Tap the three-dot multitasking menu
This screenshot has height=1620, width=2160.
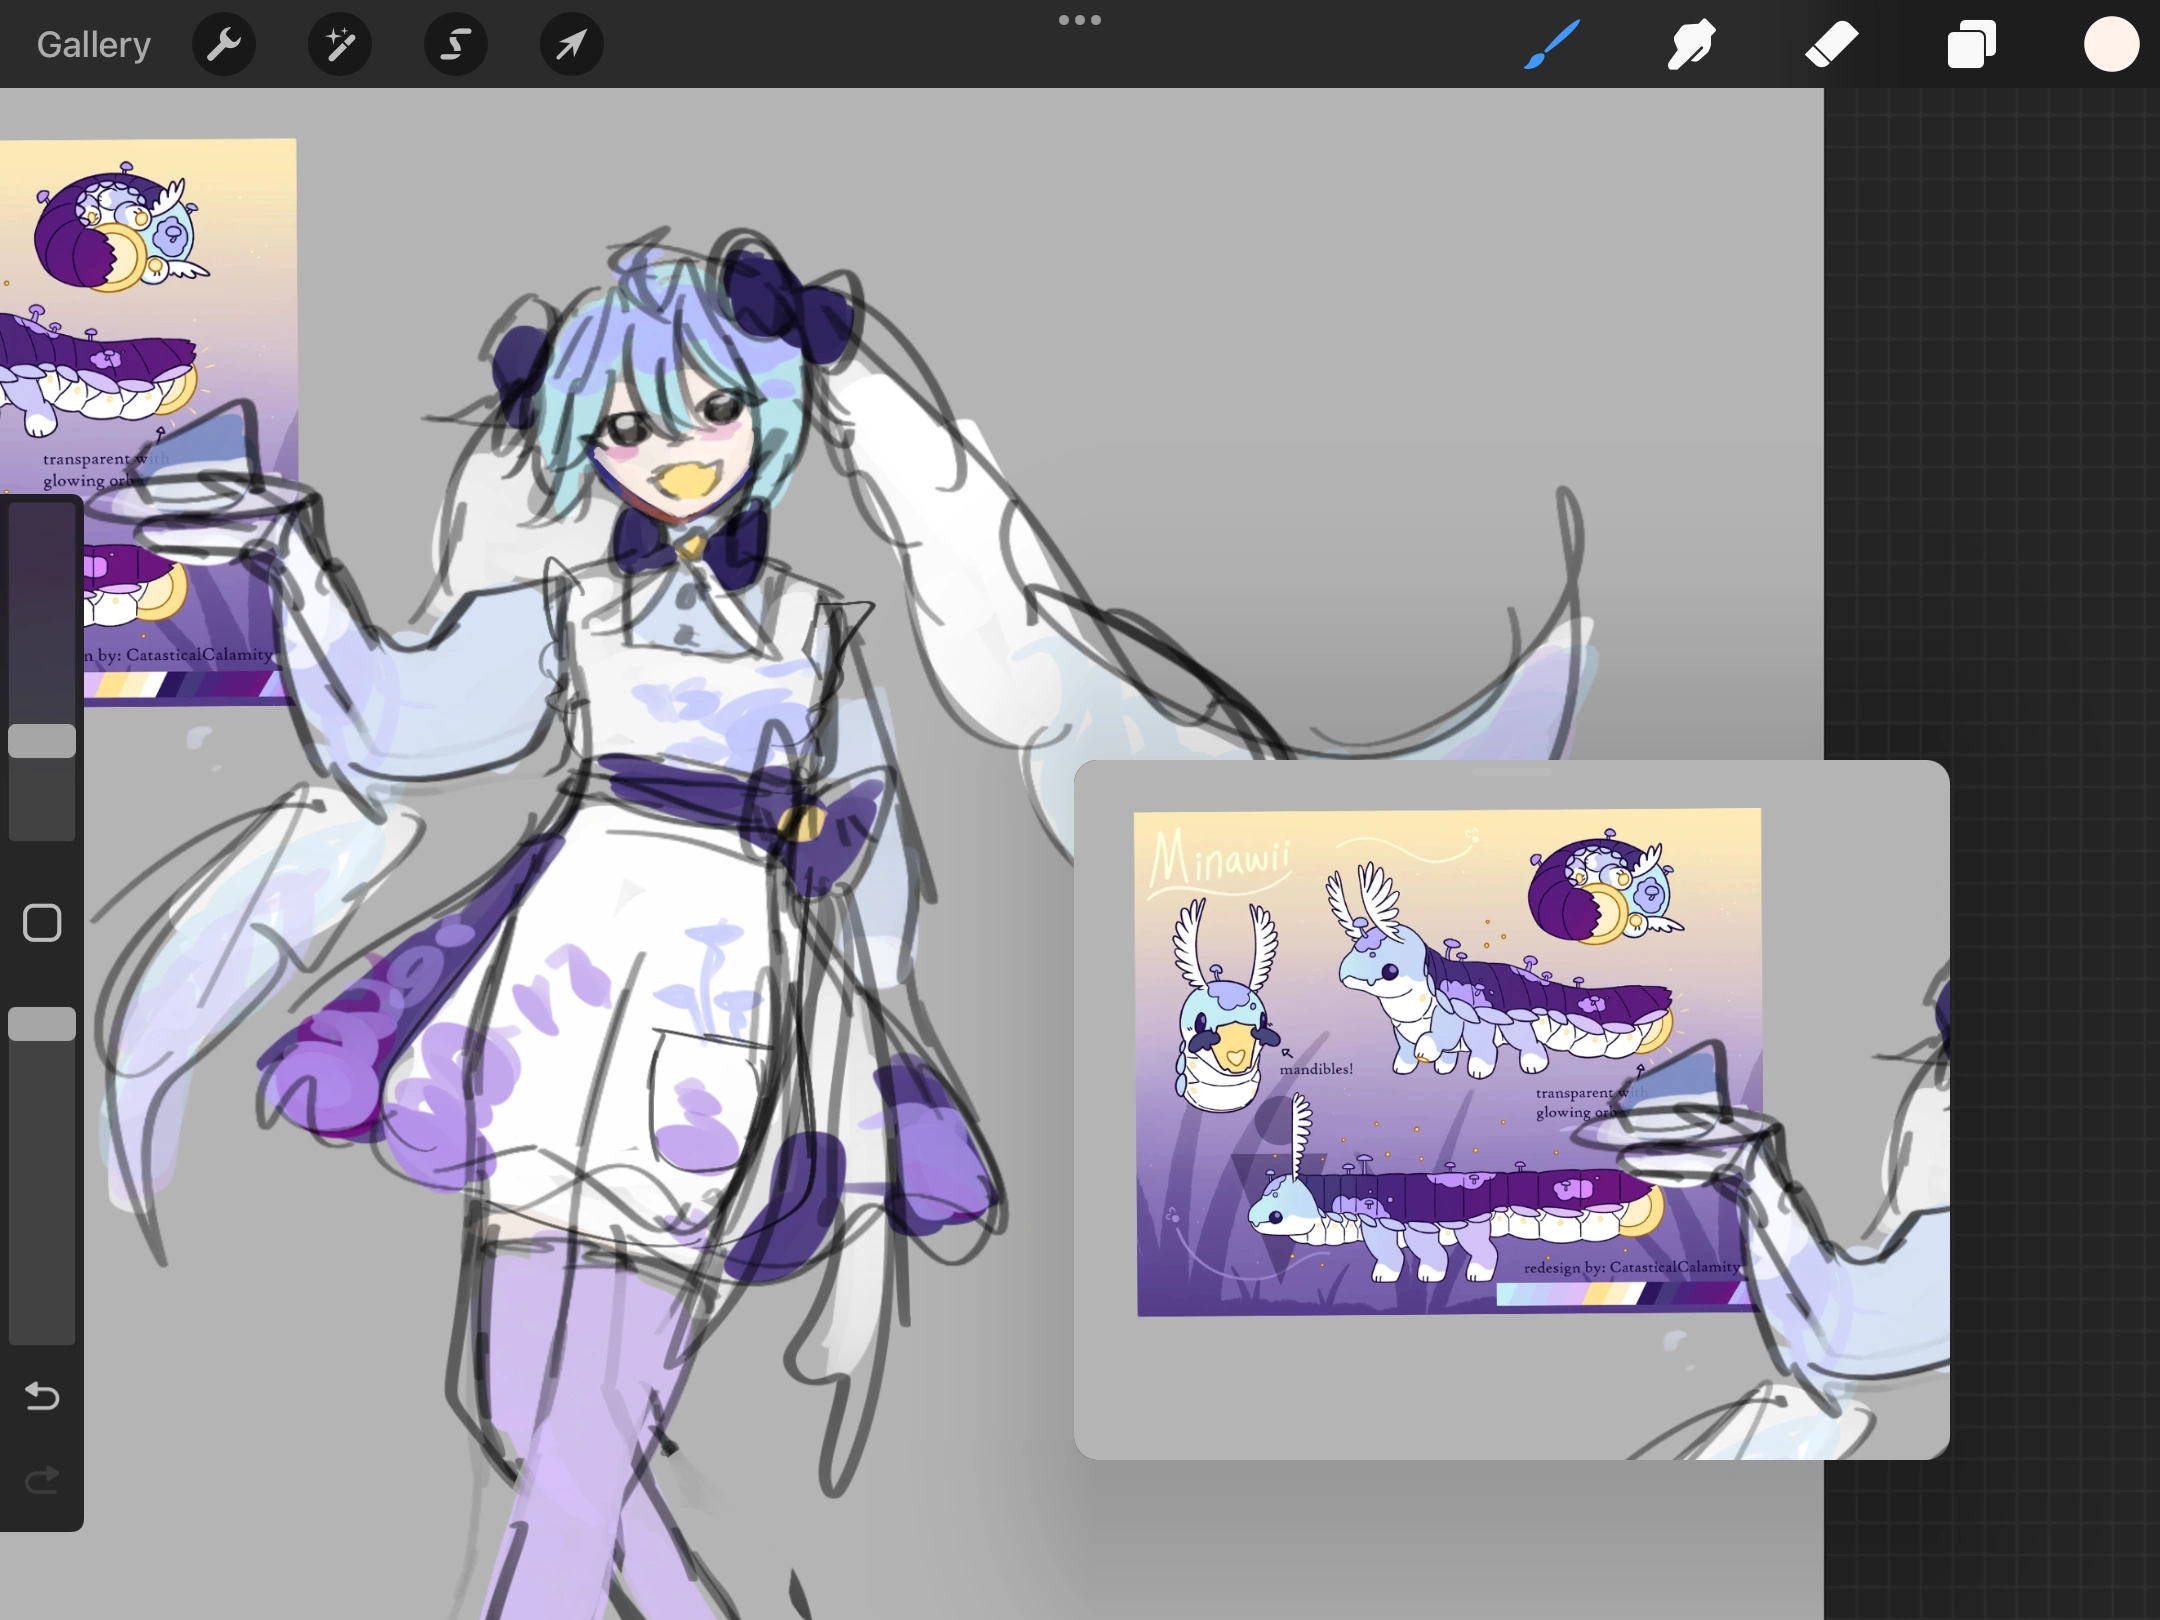point(1080,20)
